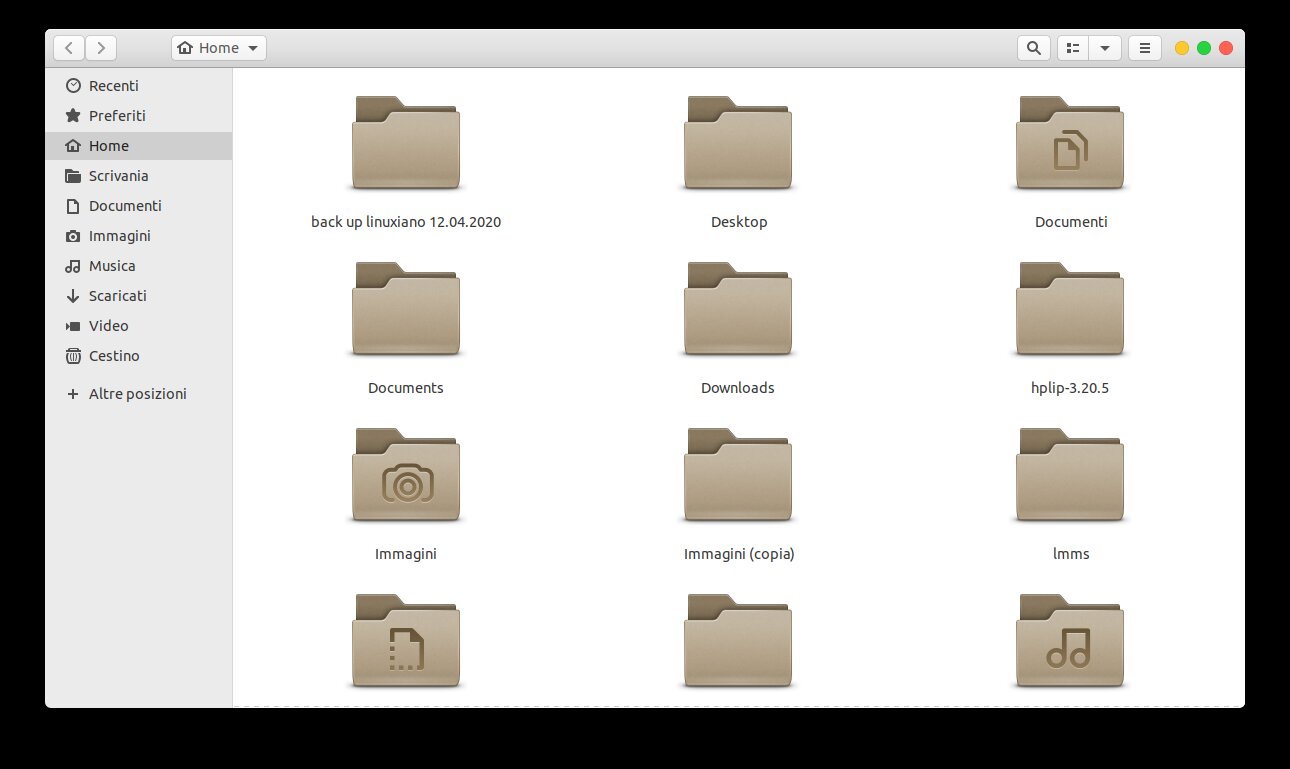Navigate back with the left arrow button
The image size is (1290, 769).
coord(69,47)
